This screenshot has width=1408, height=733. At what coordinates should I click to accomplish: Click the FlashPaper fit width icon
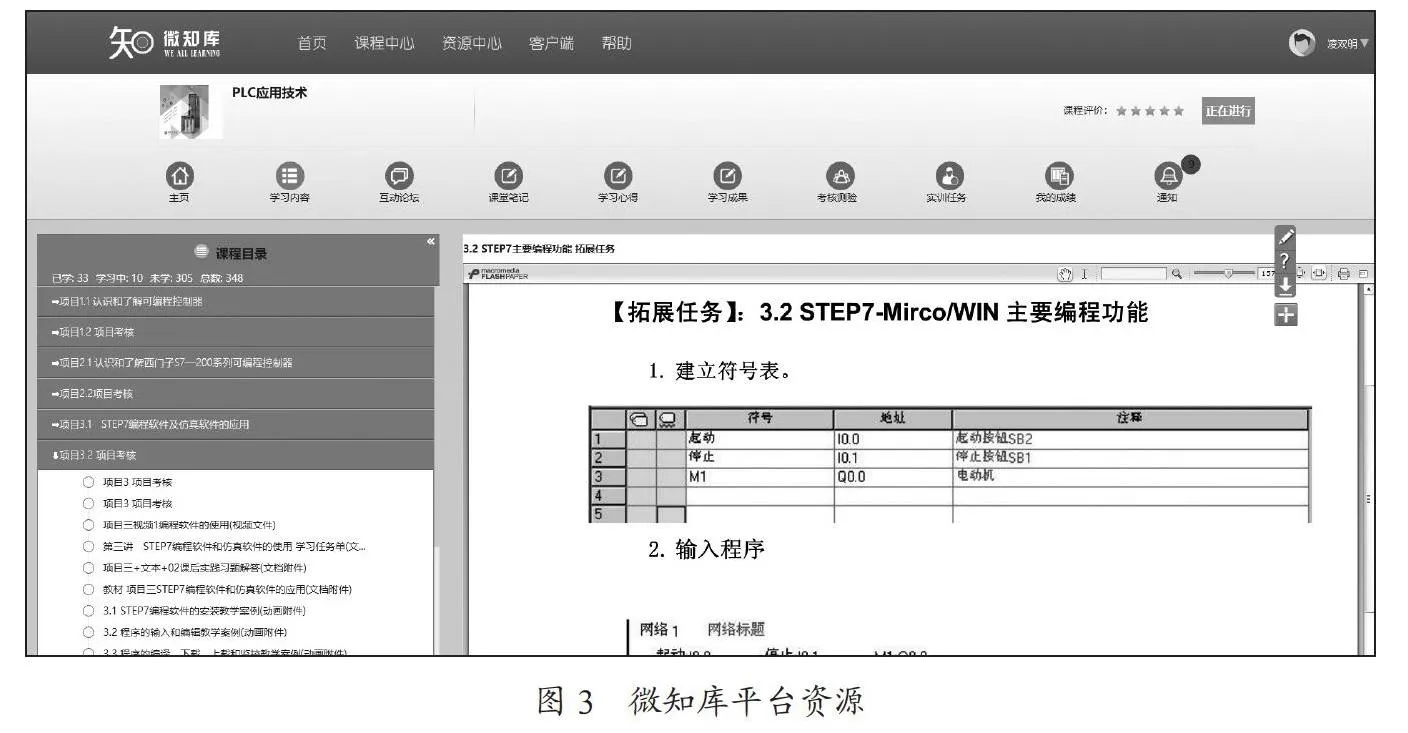pos(1321,273)
